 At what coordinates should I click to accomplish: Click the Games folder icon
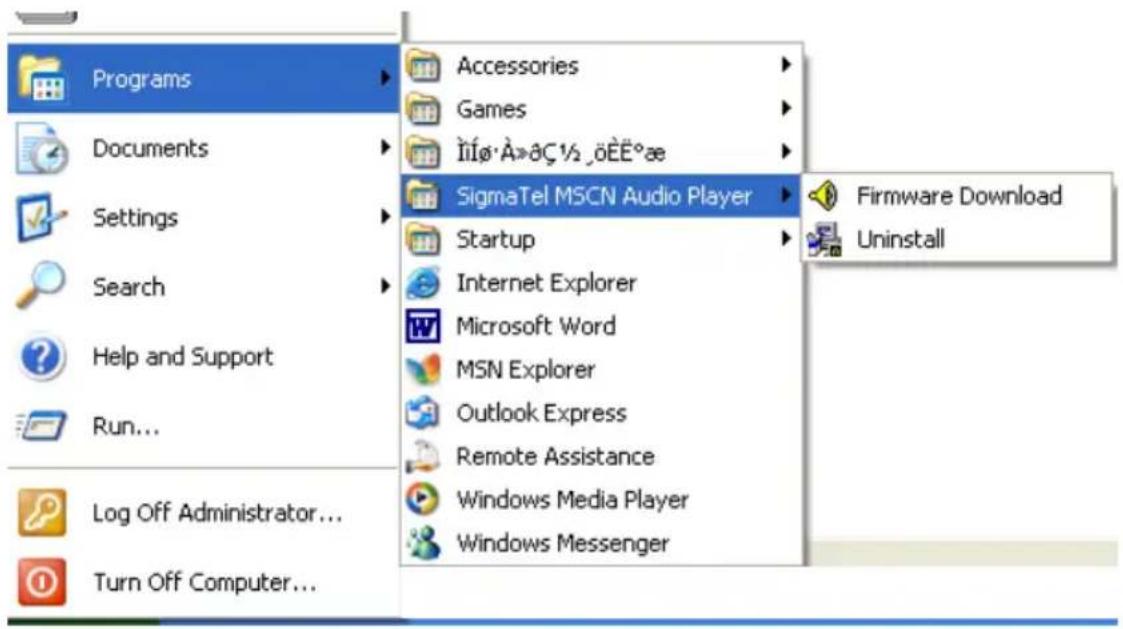(x=423, y=110)
